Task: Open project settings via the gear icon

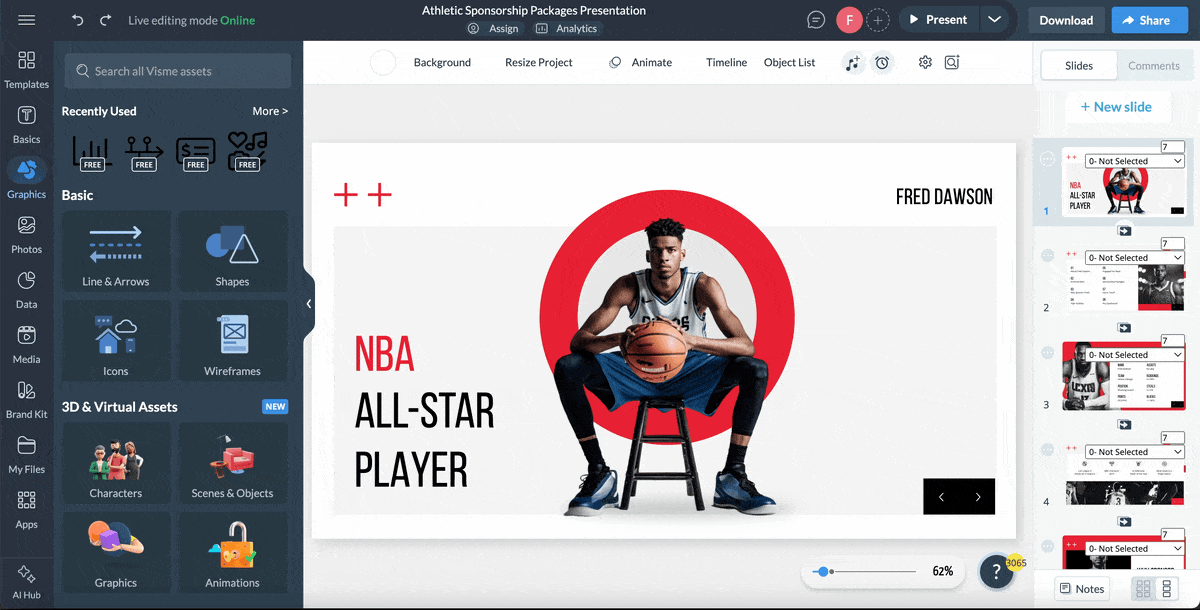Action: (x=924, y=62)
